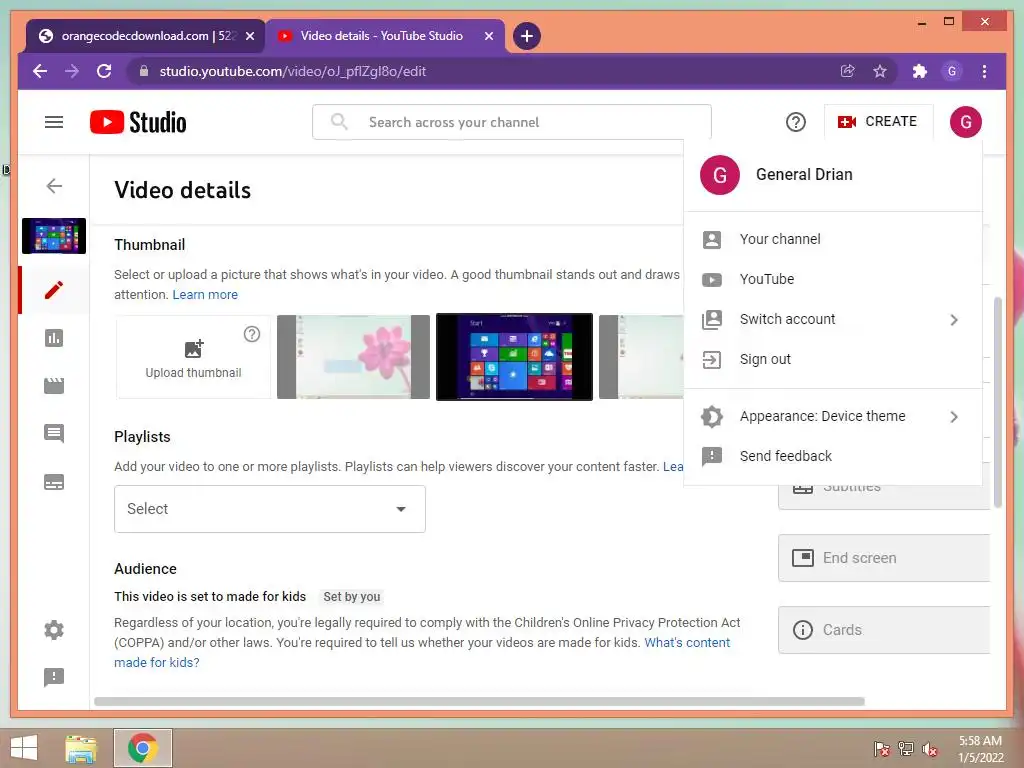This screenshot has height=768, width=1024.
Task: Choose the Windows Start screen thumbnail
Action: click(515, 357)
